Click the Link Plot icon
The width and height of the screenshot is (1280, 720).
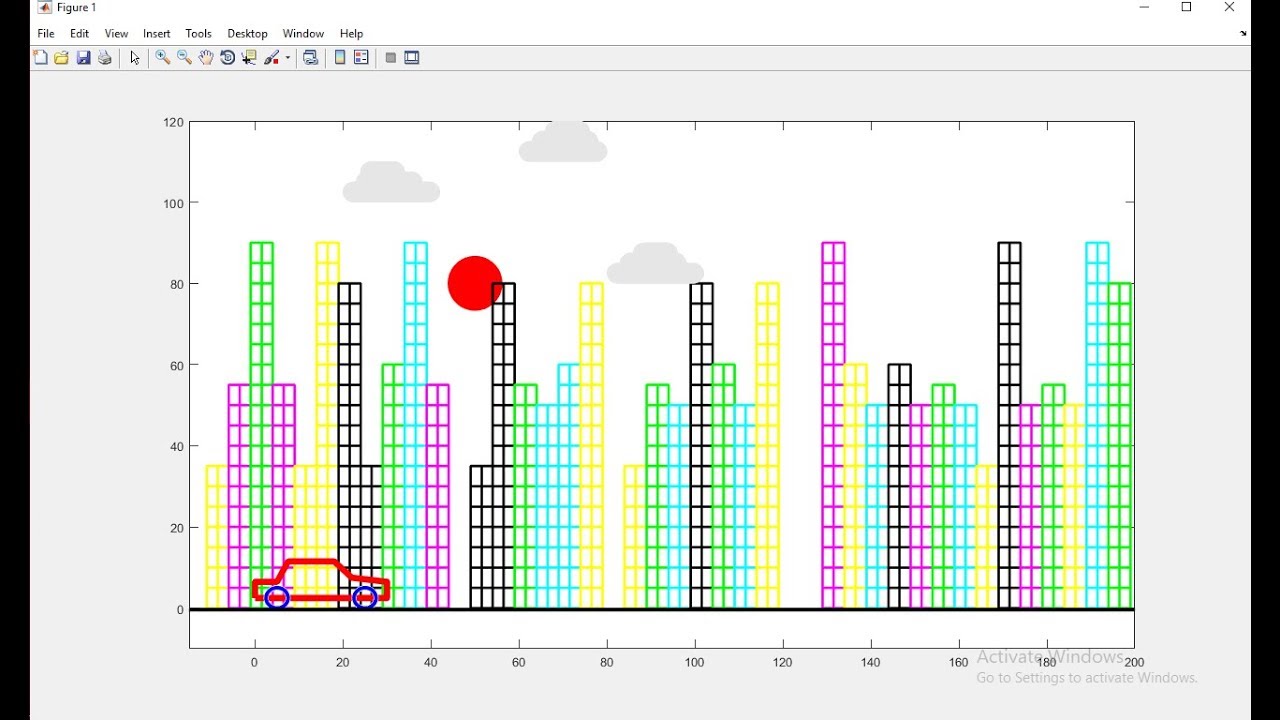(311, 57)
